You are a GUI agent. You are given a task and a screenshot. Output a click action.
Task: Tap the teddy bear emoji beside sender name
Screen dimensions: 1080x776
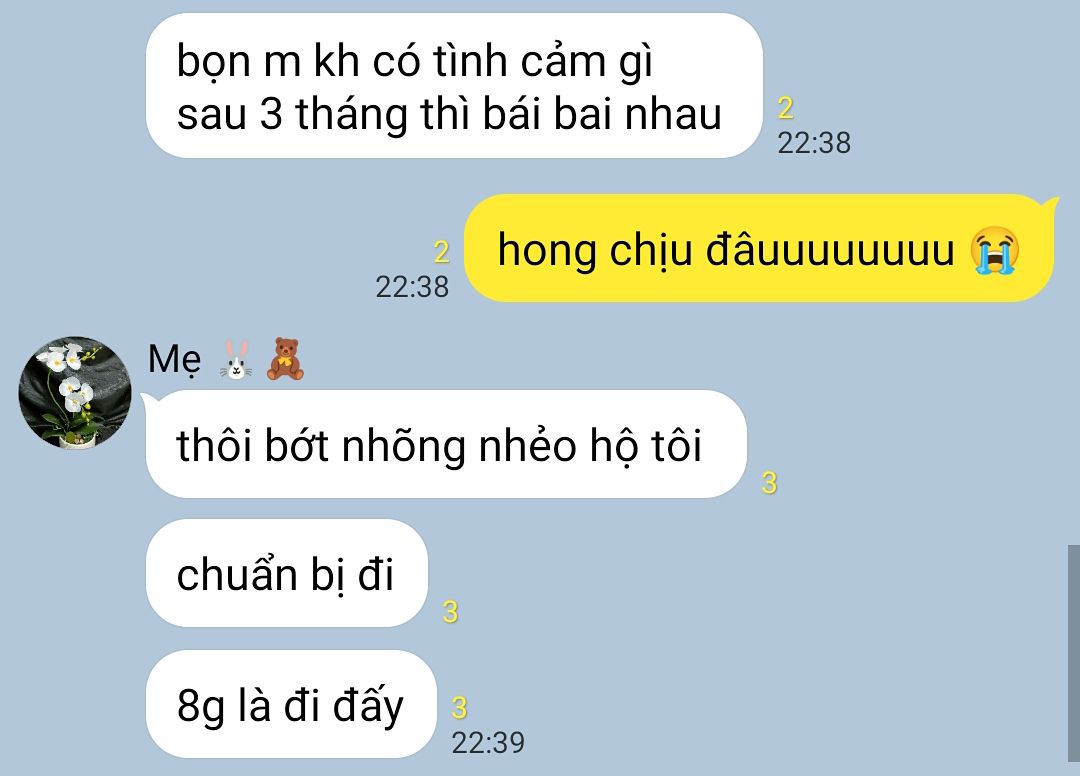[285, 359]
